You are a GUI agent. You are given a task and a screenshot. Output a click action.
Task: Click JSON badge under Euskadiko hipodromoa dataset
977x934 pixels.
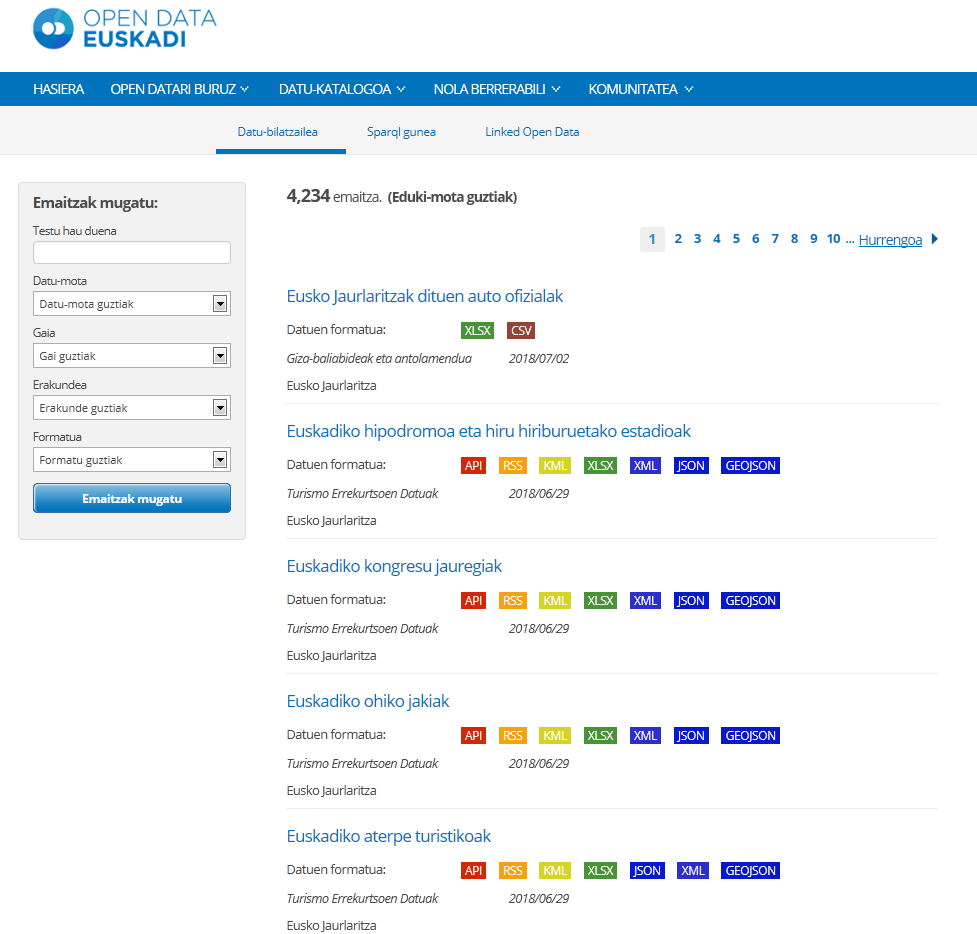(691, 466)
